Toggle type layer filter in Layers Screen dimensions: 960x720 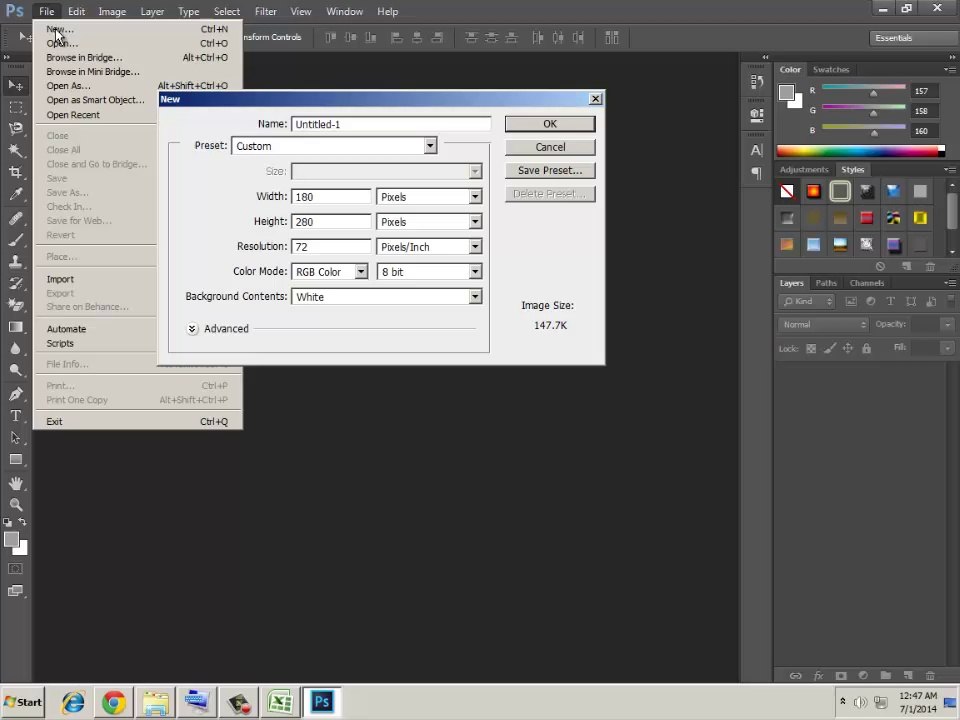click(891, 301)
